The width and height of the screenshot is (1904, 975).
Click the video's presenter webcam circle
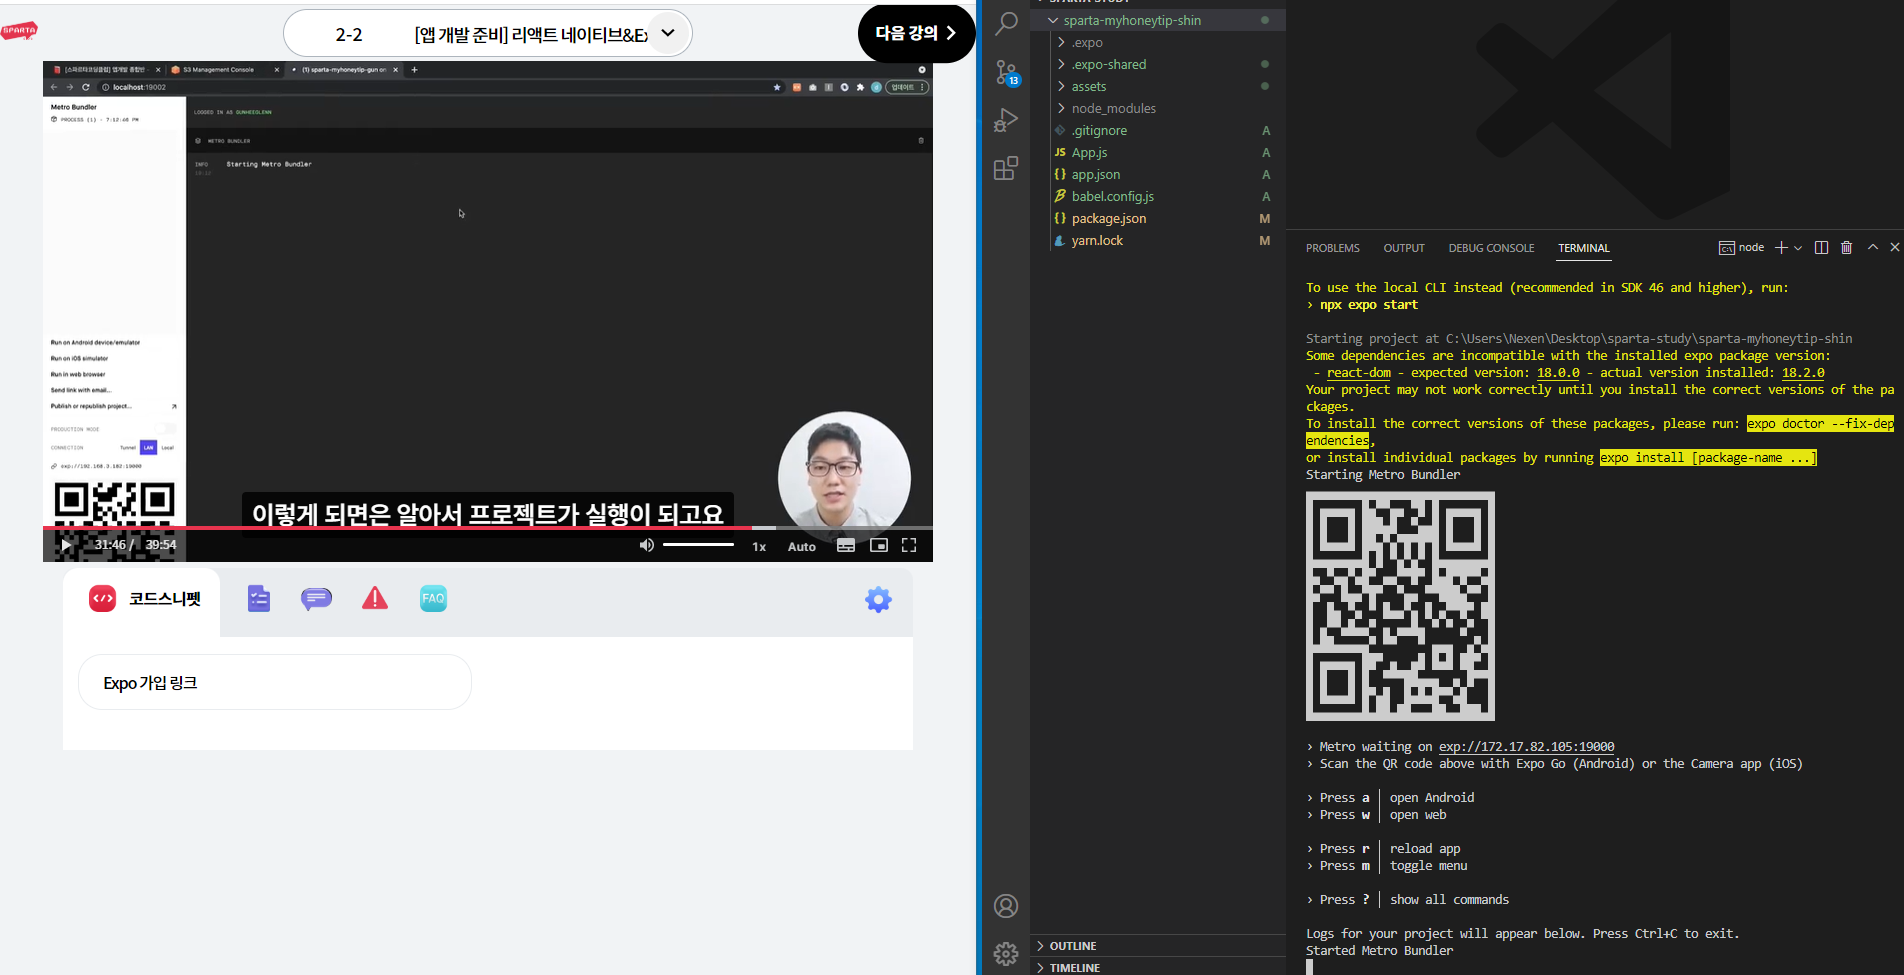(844, 476)
